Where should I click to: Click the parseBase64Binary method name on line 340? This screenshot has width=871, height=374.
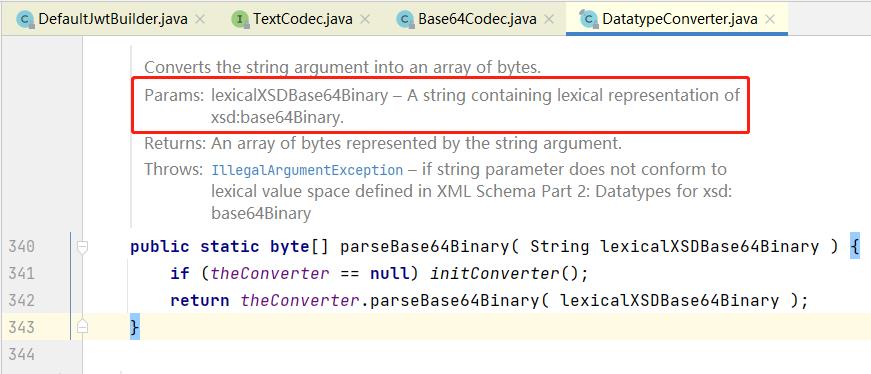tap(424, 246)
